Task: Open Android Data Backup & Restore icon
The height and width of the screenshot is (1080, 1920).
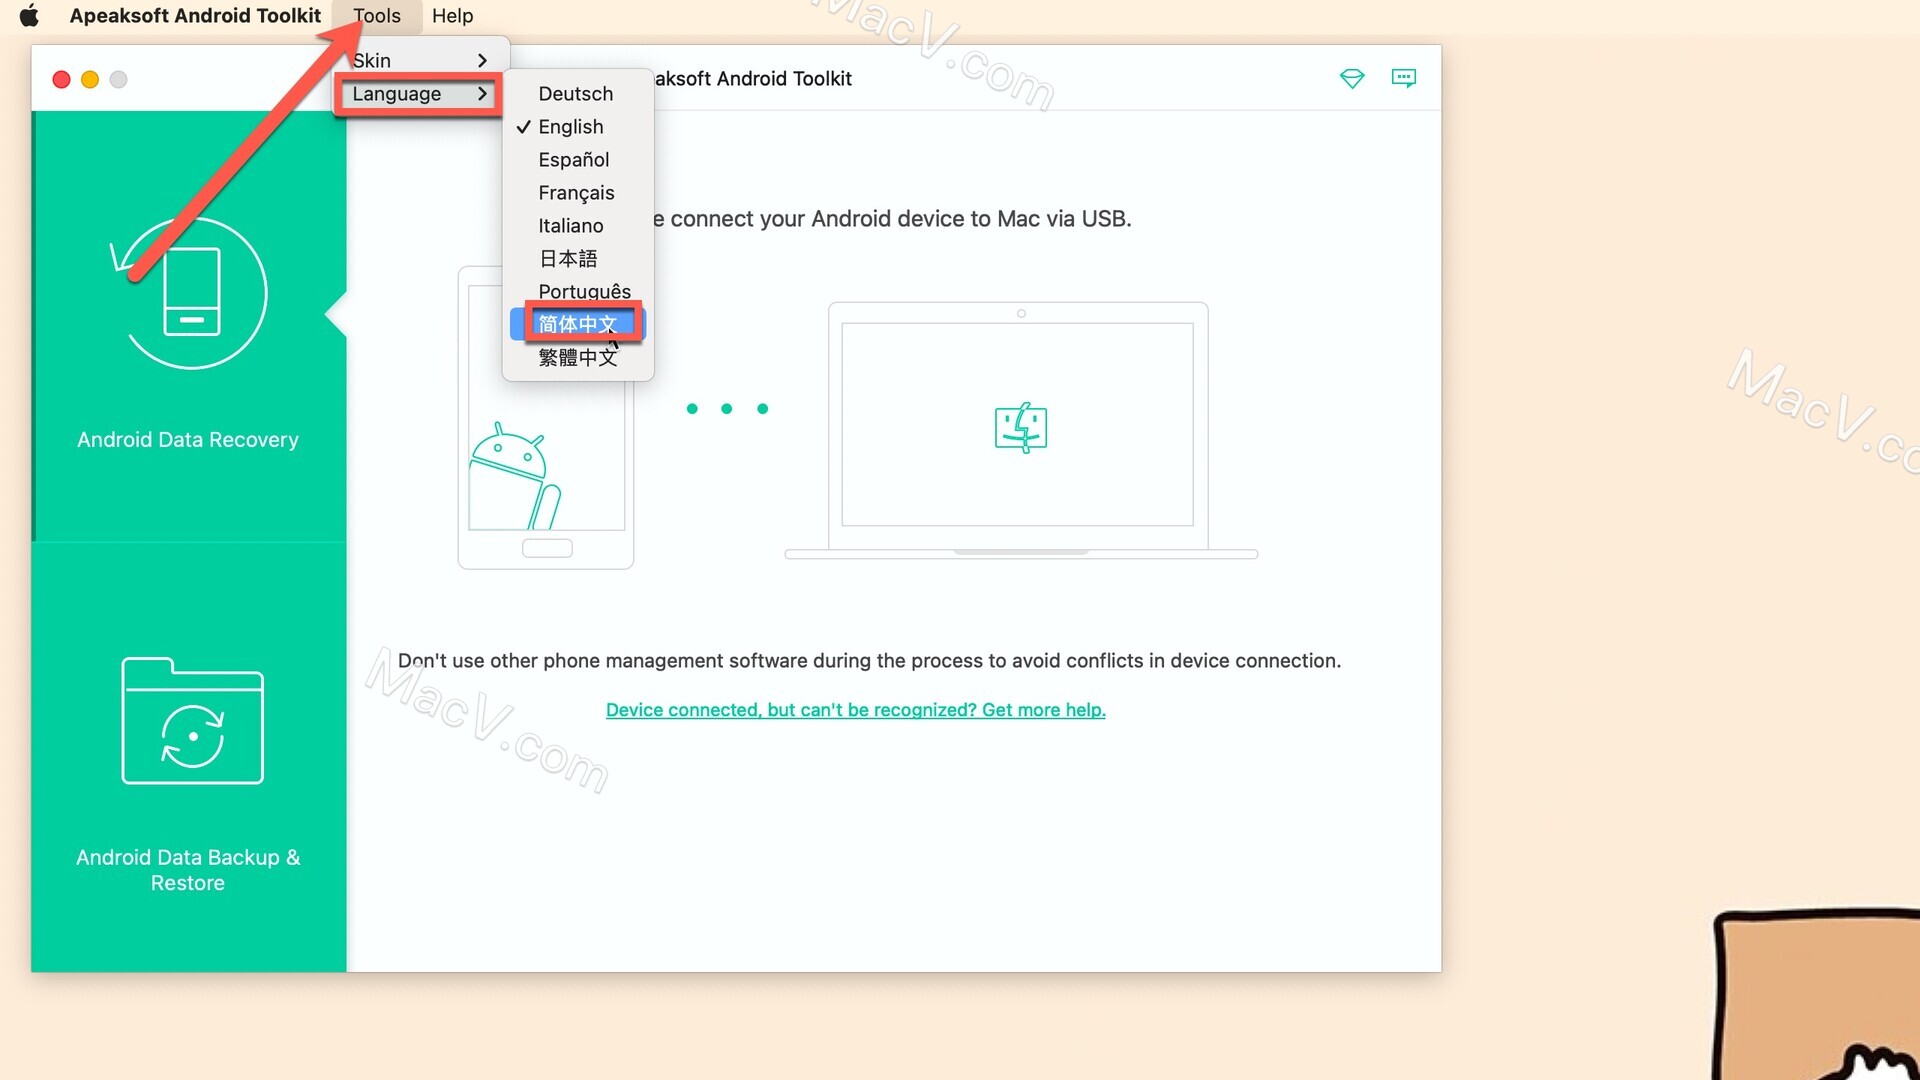Action: (x=192, y=721)
